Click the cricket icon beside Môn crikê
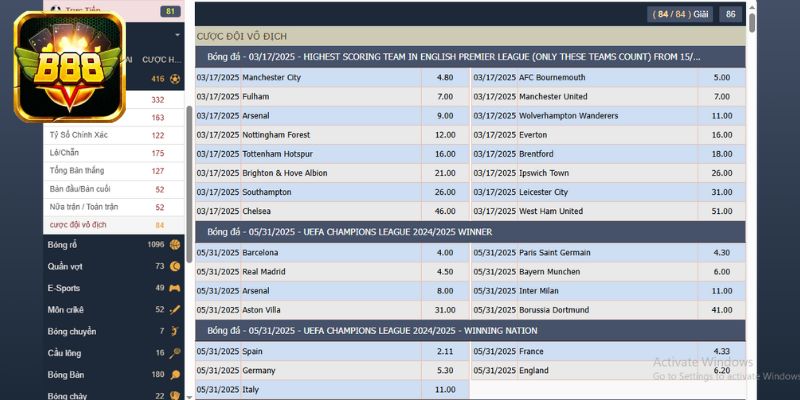The width and height of the screenshot is (800, 400). [175, 310]
